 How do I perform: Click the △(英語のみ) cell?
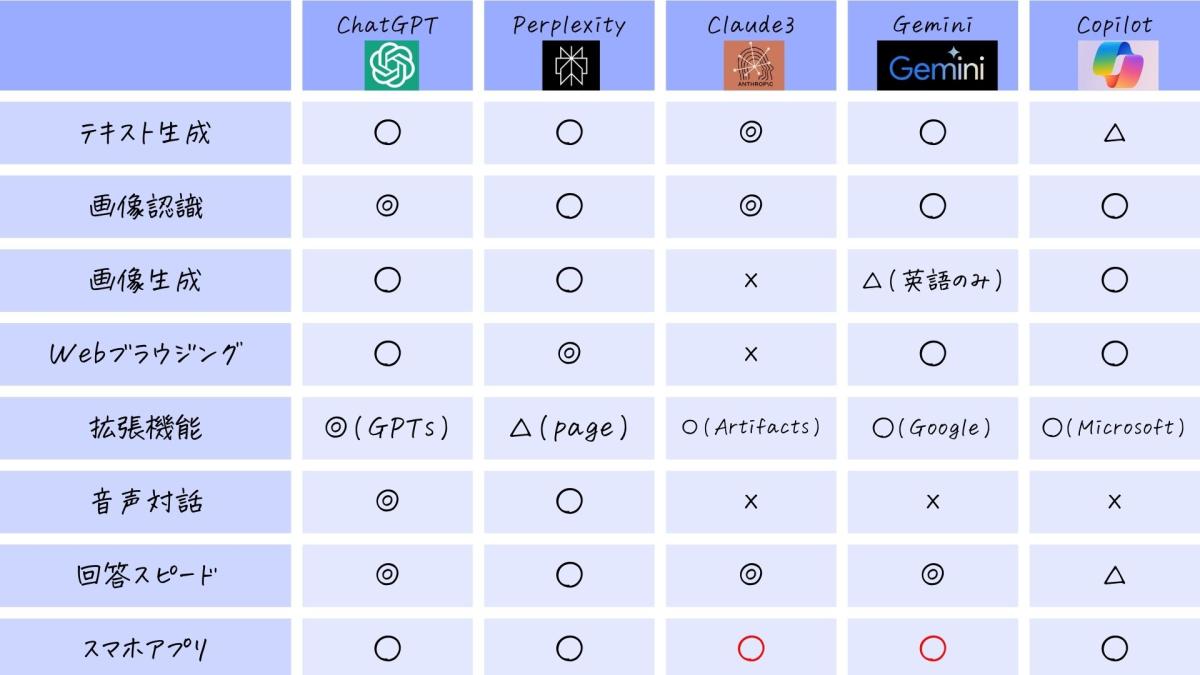tap(932, 280)
